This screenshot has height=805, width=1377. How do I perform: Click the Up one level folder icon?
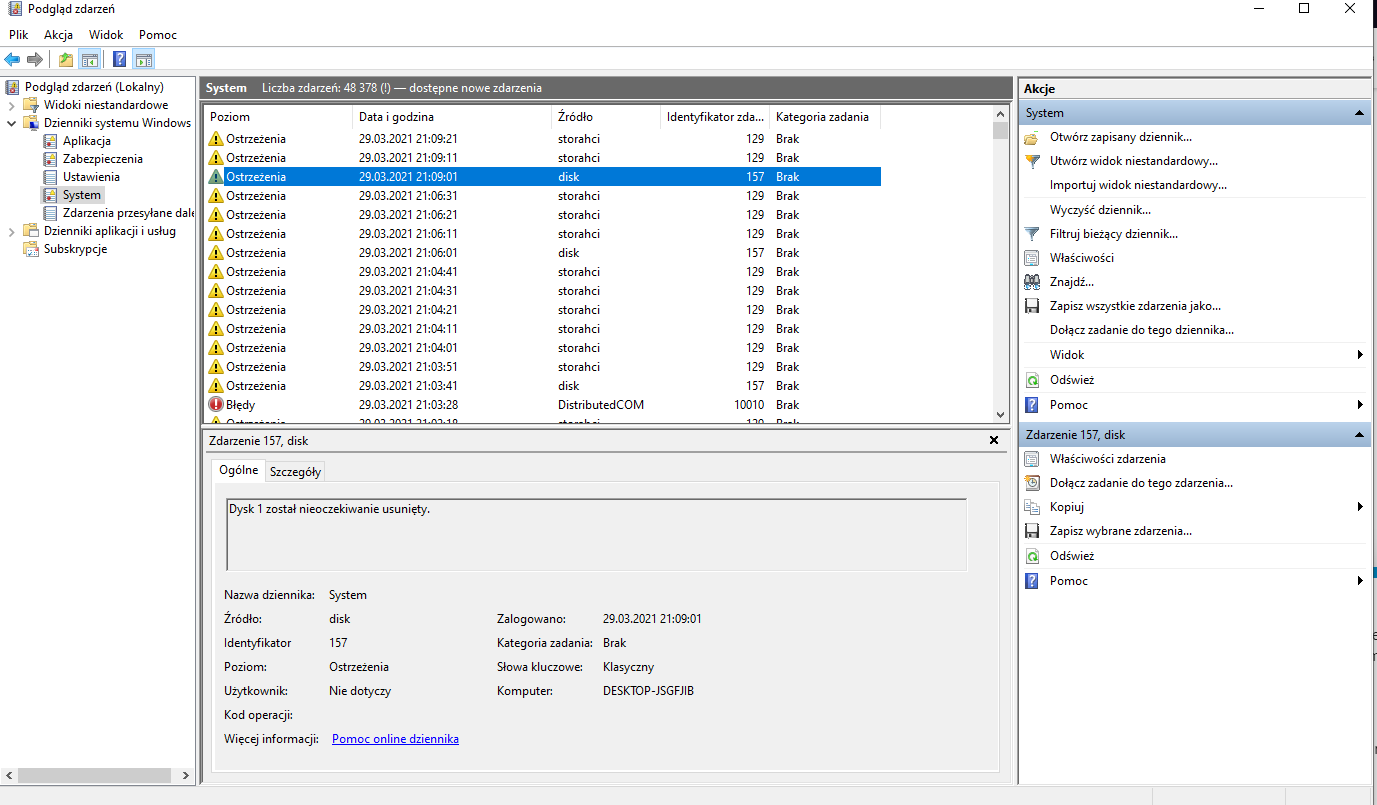click(66, 59)
